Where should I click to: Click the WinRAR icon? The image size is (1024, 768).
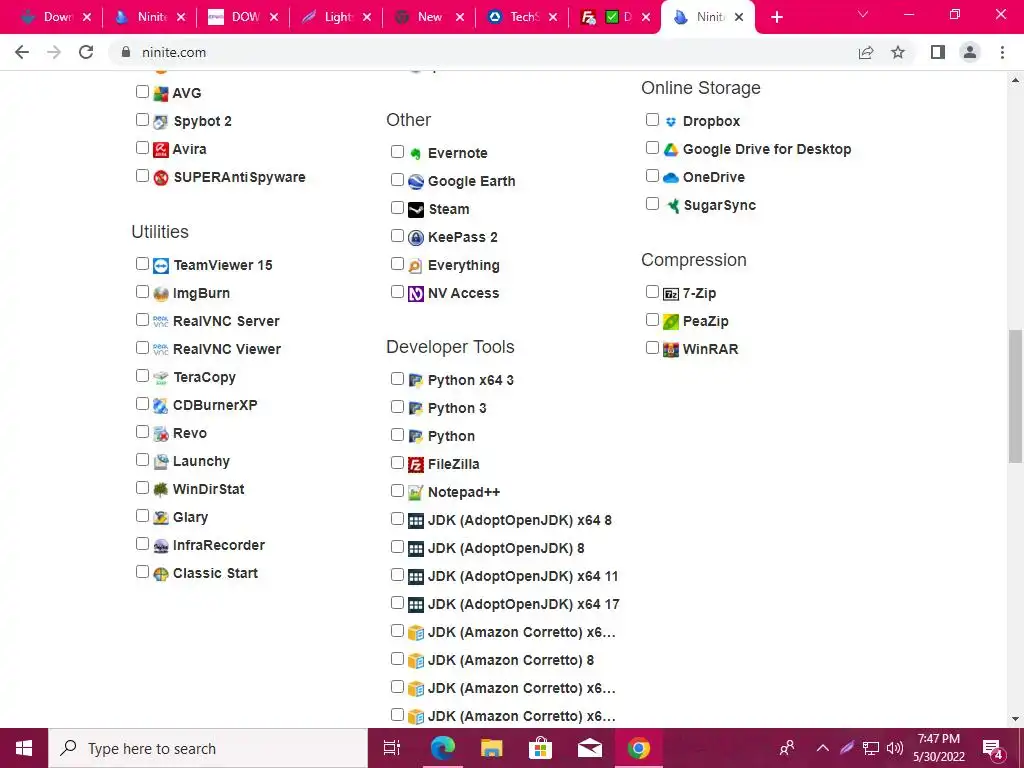[x=671, y=349]
